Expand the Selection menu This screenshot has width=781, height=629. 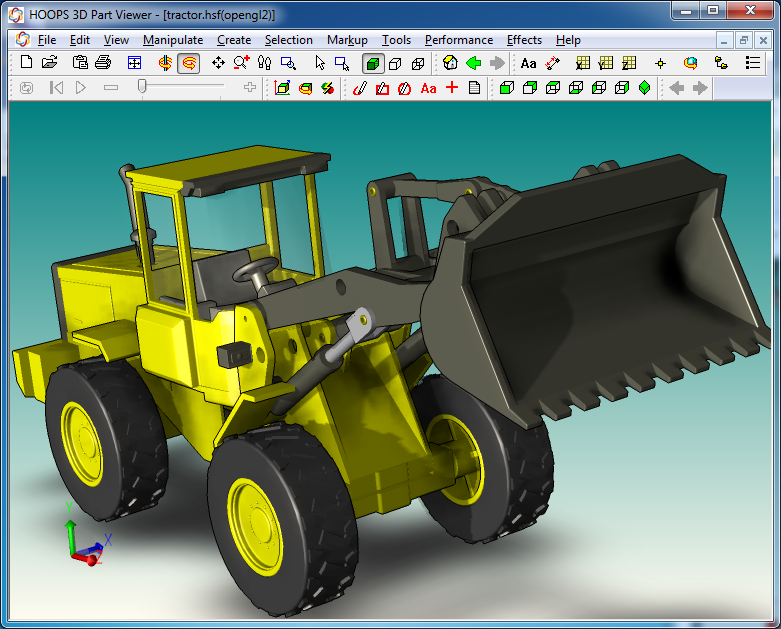(288, 40)
